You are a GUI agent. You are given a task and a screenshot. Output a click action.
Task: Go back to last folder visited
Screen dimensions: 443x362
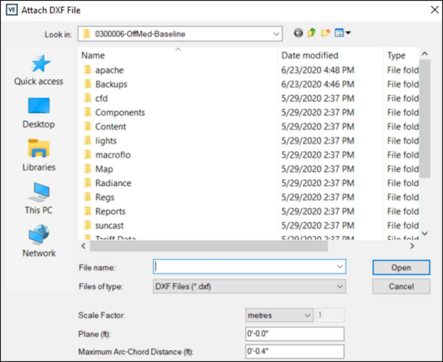[298, 33]
